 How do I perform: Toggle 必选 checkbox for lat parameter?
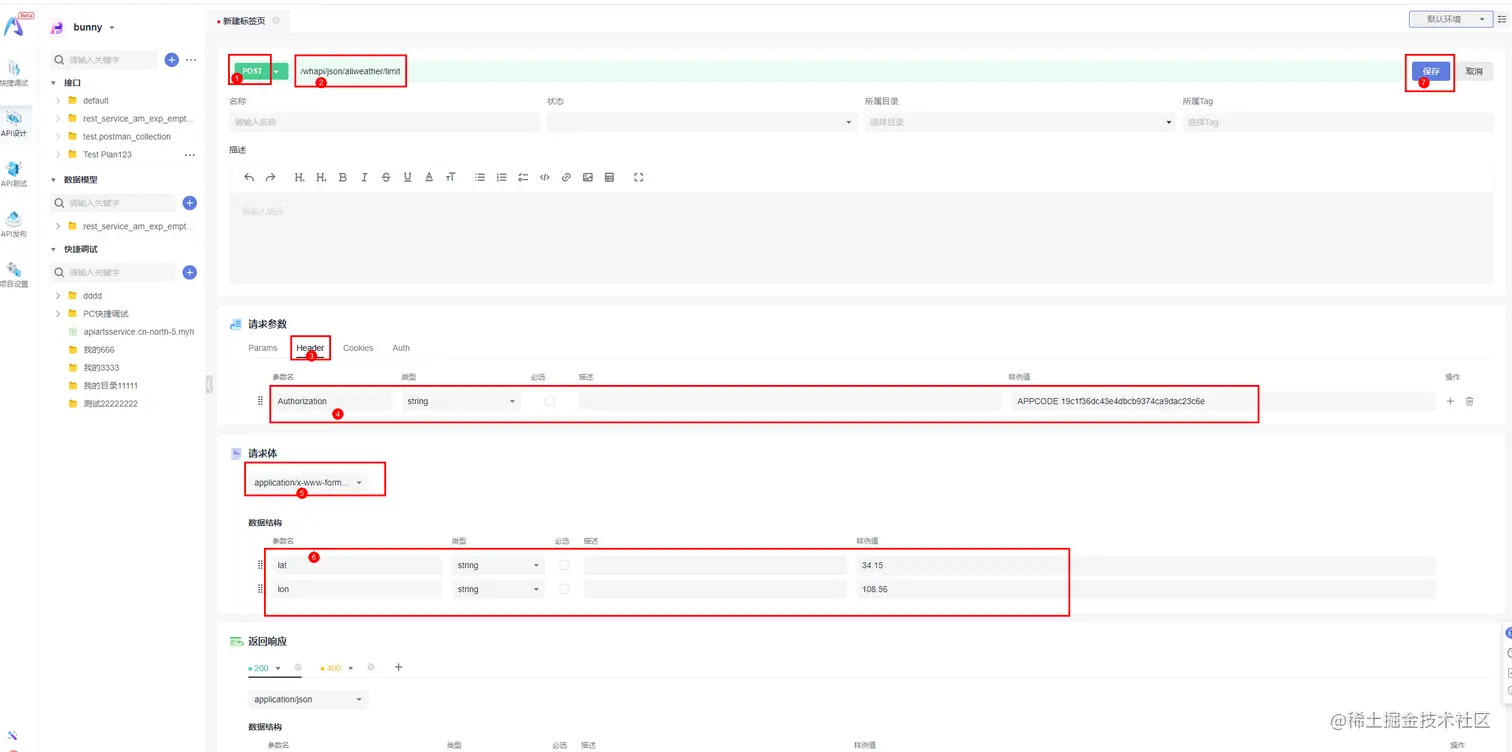pos(564,565)
